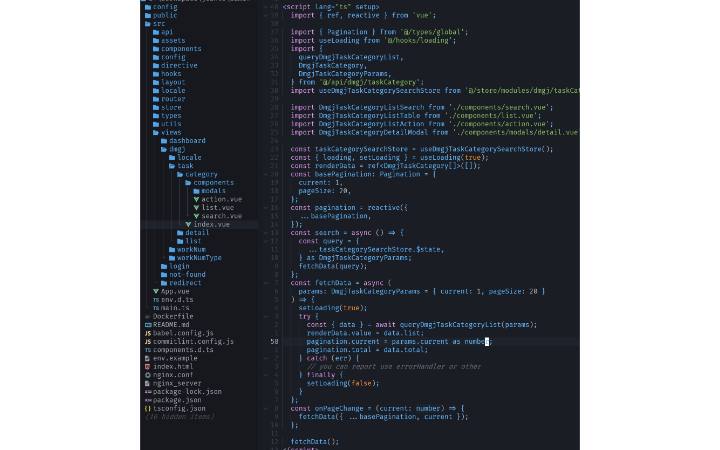Viewport: 720px width, 450px height.
Task: Expand the utils folder
Action: 156,124
